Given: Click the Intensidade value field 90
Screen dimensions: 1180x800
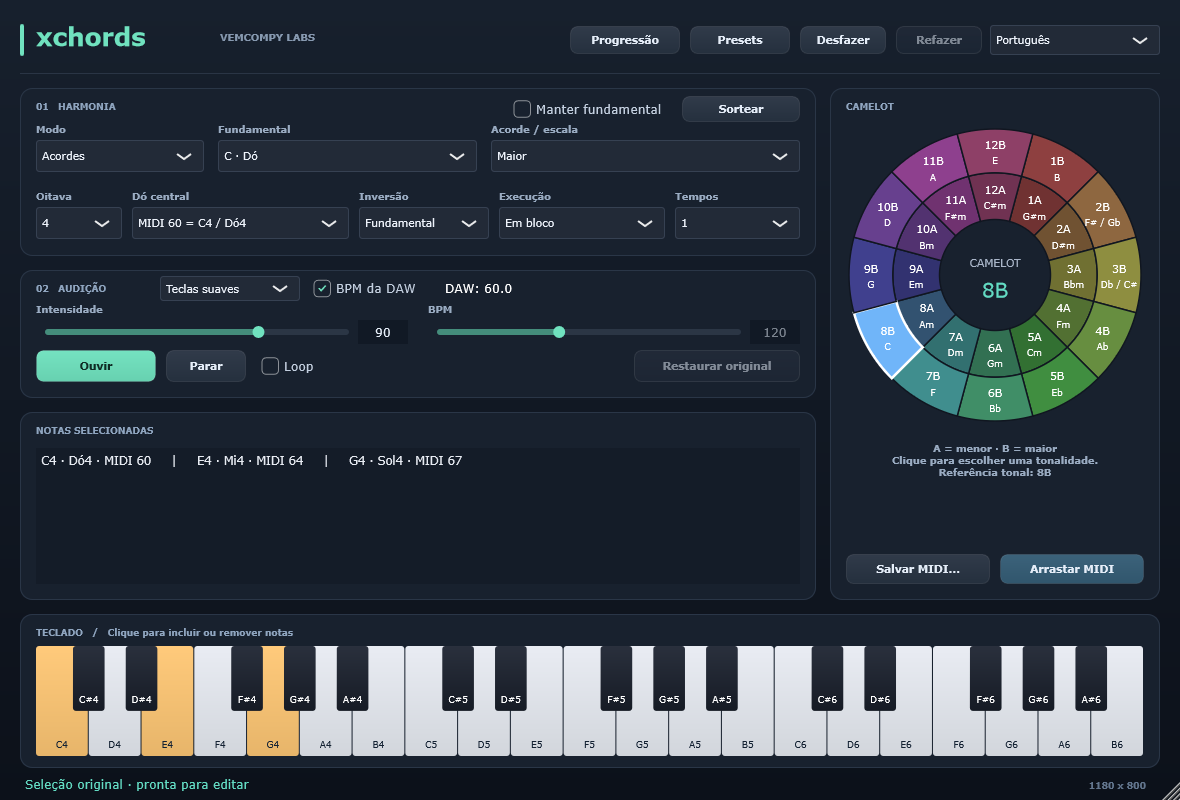Looking at the screenshot, I should [x=382, y=332].
